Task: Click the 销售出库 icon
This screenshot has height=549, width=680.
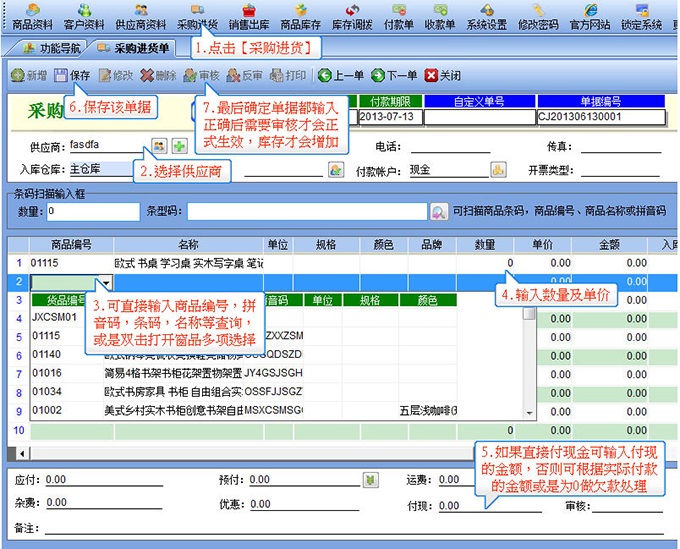Action: coord(248,16)
